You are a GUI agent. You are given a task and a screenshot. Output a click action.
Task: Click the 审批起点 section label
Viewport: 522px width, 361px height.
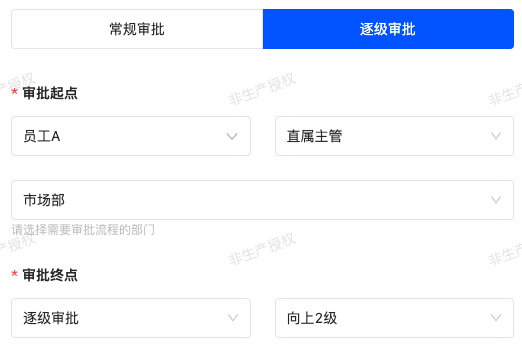(50, 93)
